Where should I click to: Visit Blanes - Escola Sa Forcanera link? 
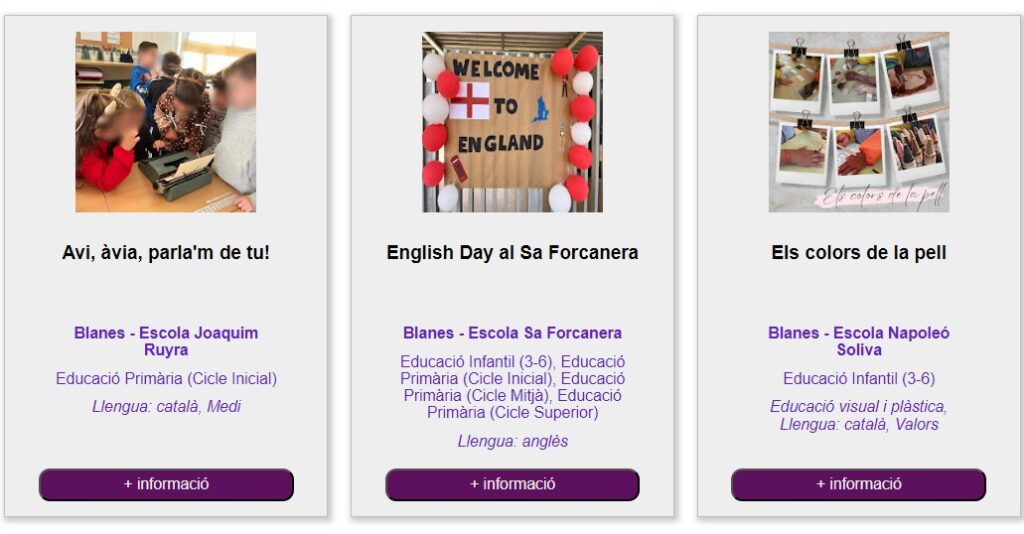point(512,333)
